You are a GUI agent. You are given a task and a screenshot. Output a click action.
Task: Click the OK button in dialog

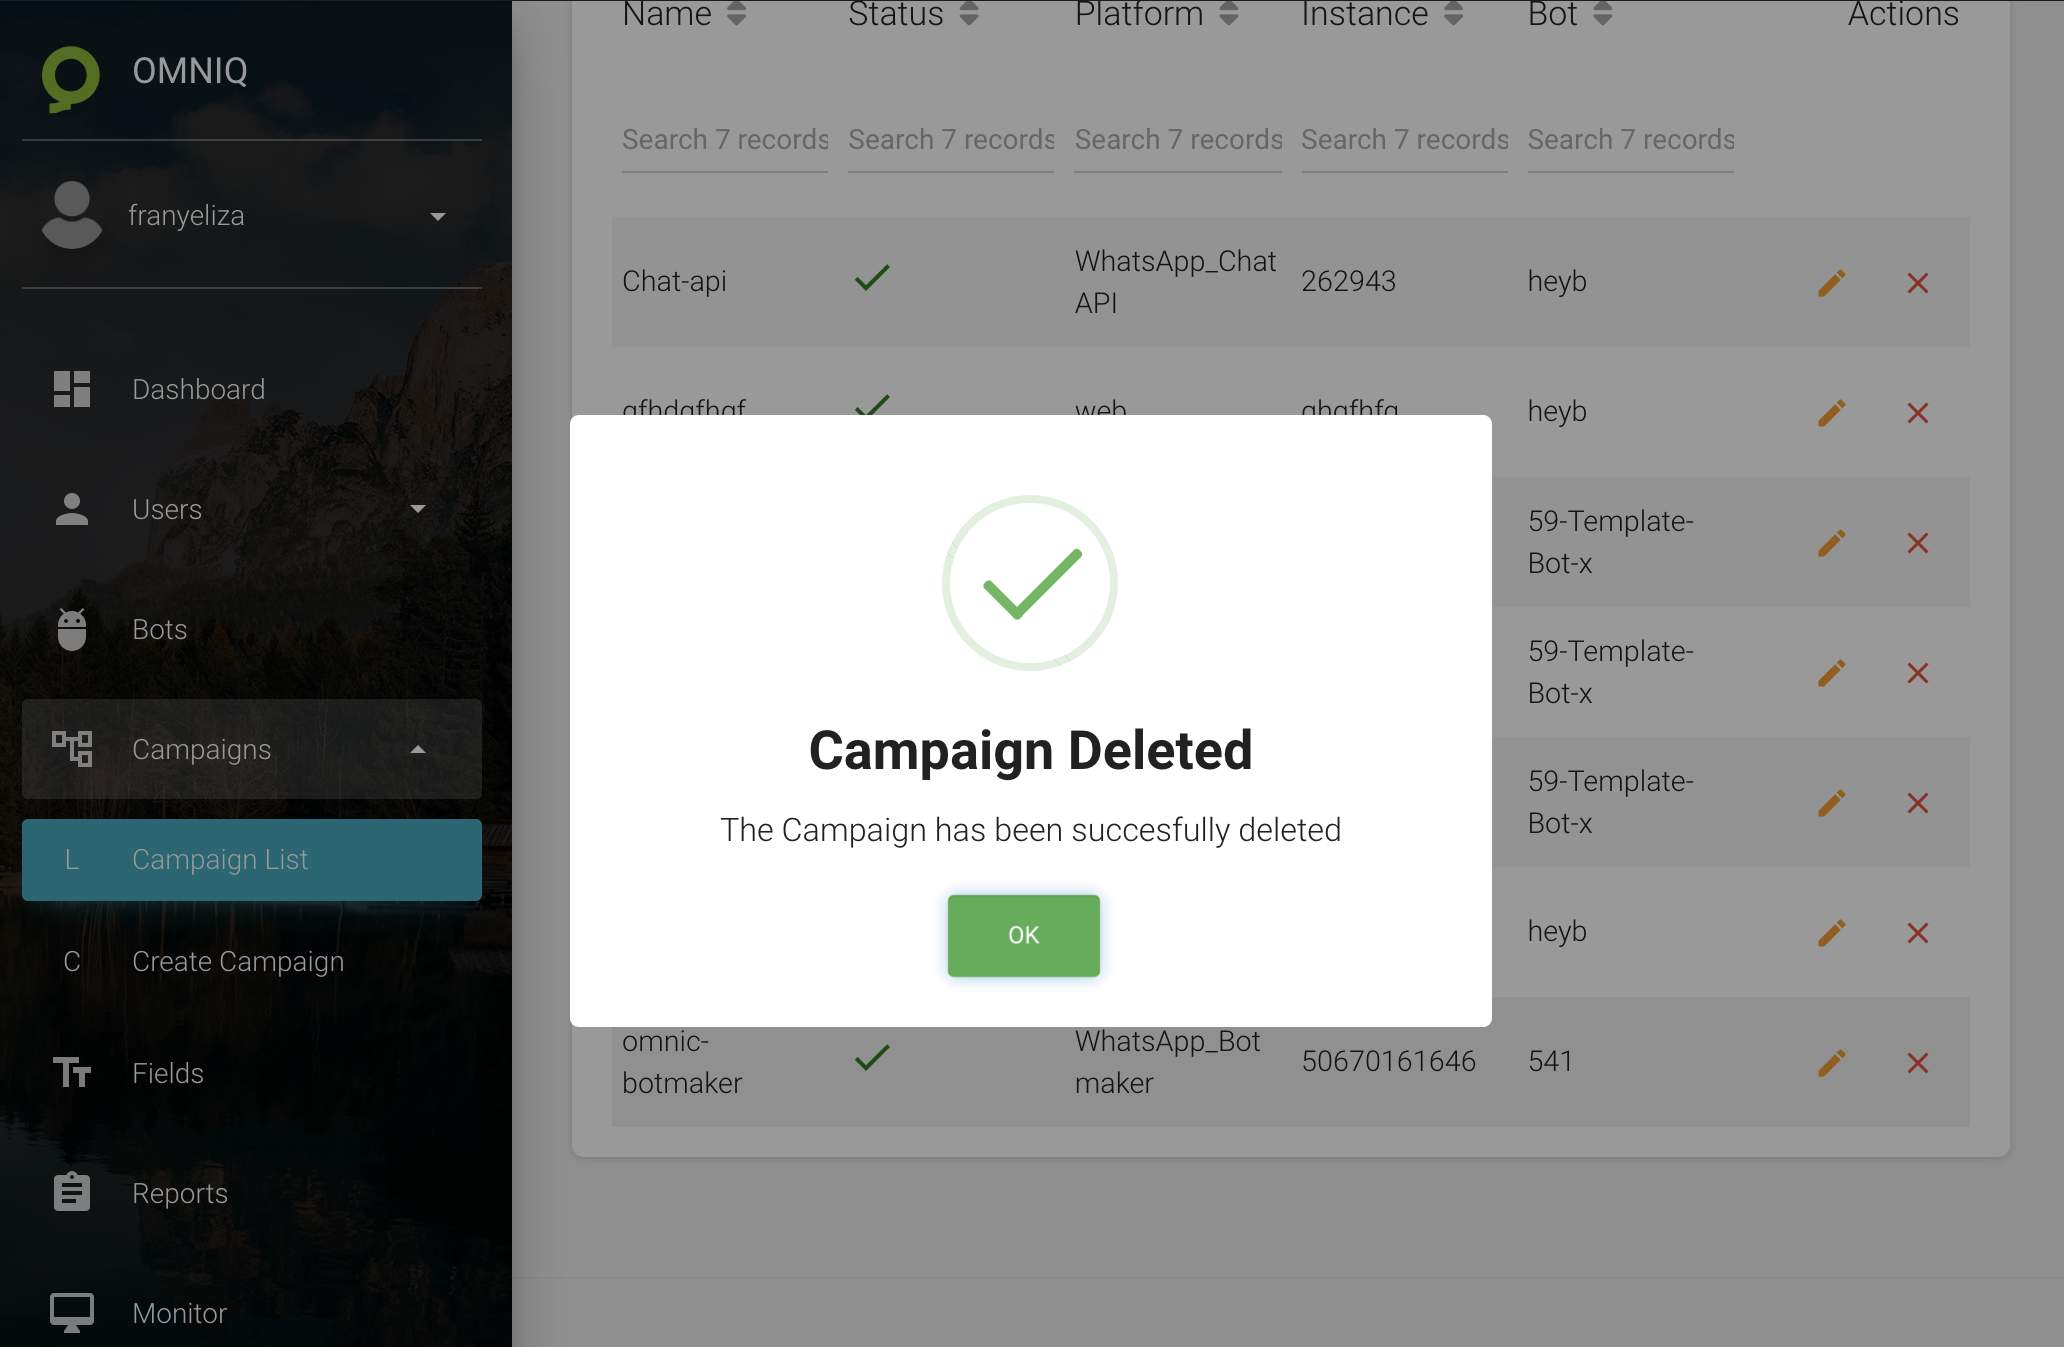tap(1023, 935)
